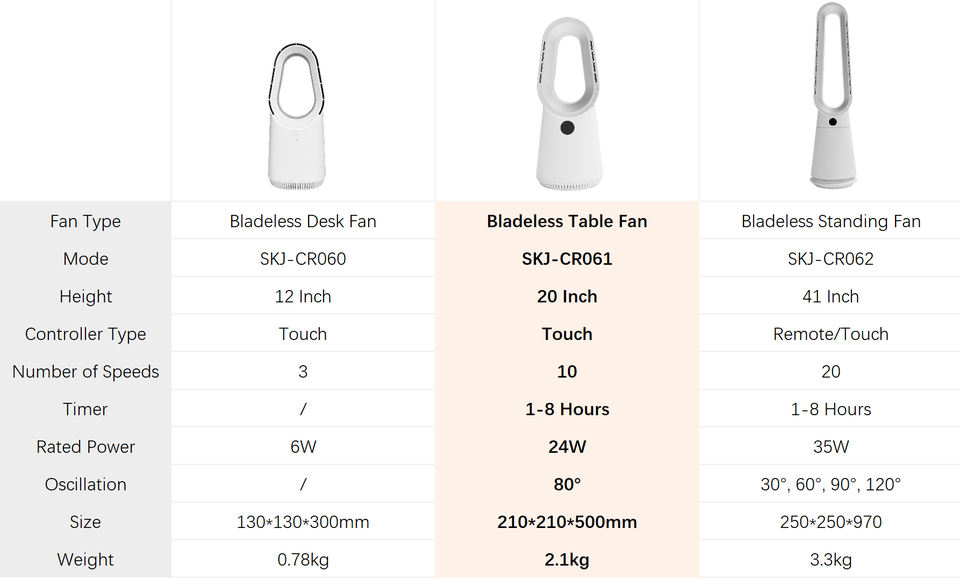Click the 'Remote/Touch' controller cell
Viewport: 960px width, 579px height.
click(830, 334)
